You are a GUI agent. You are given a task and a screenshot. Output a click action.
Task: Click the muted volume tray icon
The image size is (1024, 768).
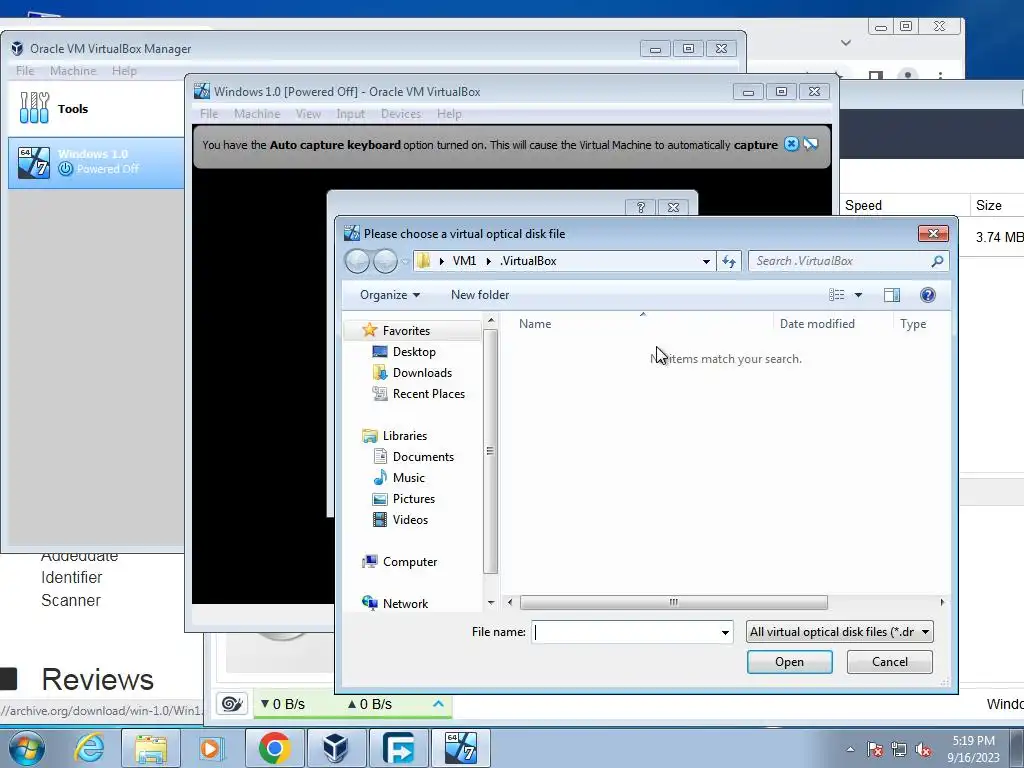coord(923,749)
